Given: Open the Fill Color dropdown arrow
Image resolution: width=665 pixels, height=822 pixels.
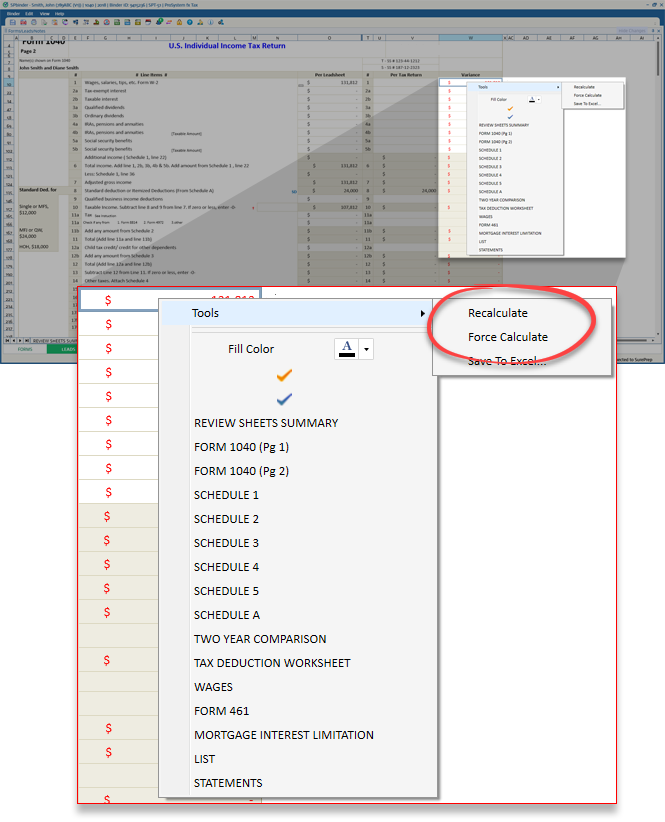Looking at the screenshot, I should click(x=367, y=349).
